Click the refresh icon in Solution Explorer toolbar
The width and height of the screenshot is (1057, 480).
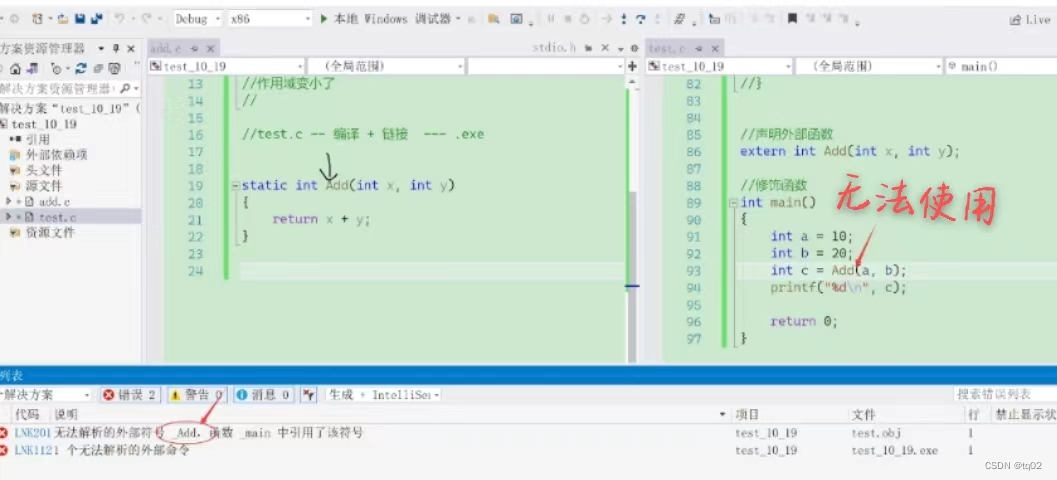coord(81,68)
